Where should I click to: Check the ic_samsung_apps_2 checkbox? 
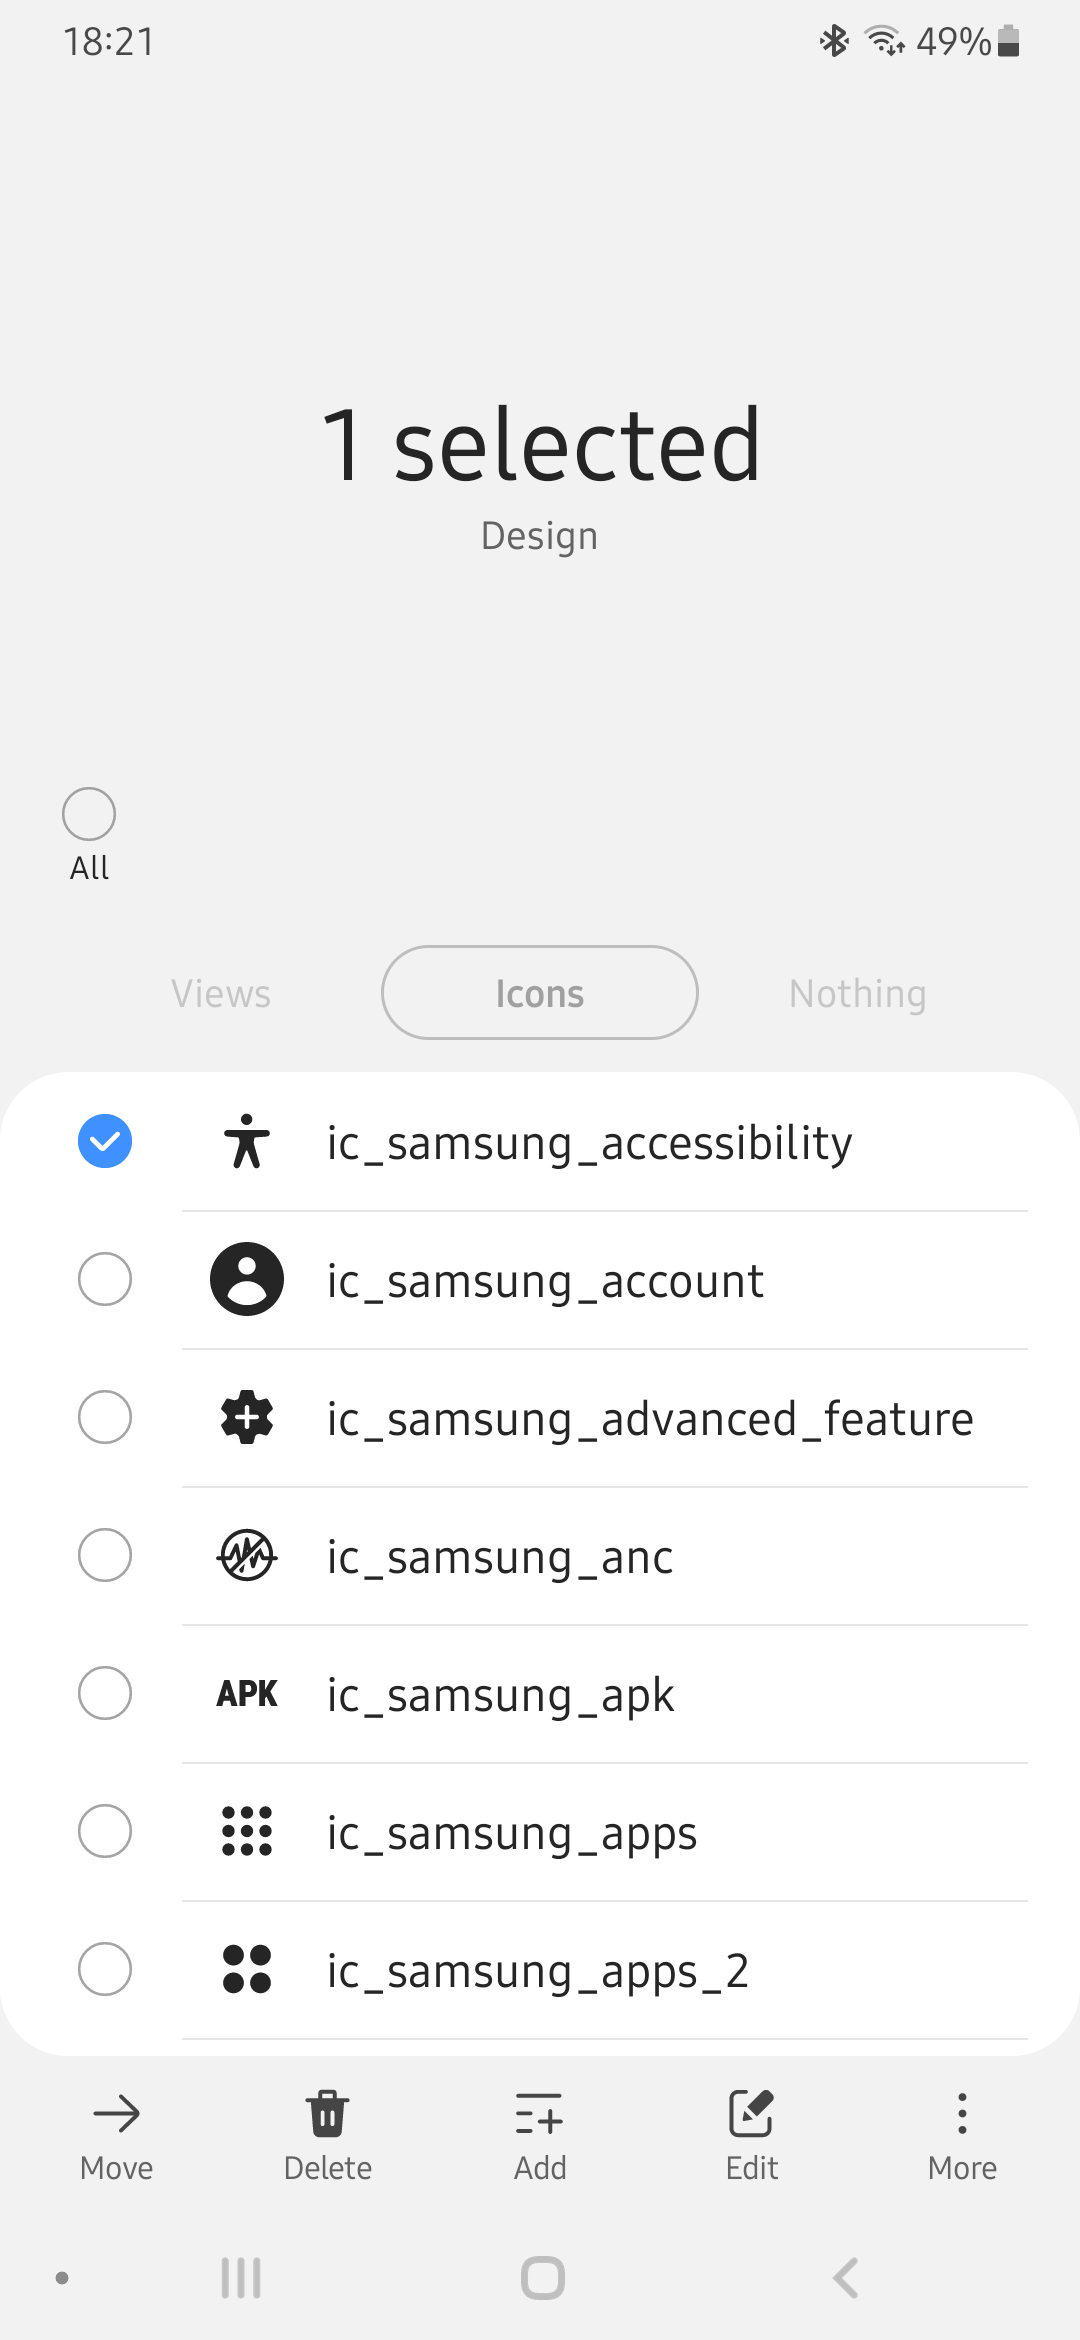pos(105,1969)
